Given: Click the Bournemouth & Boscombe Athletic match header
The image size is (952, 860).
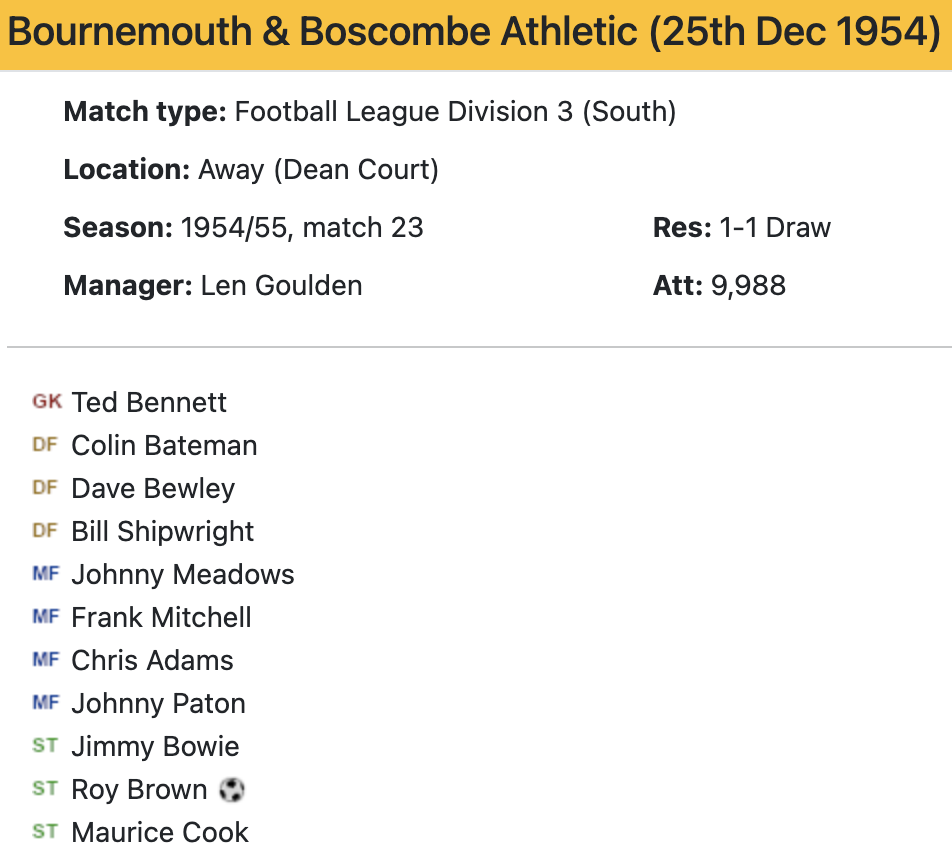Looking at the screenshot, I should 474,33.
